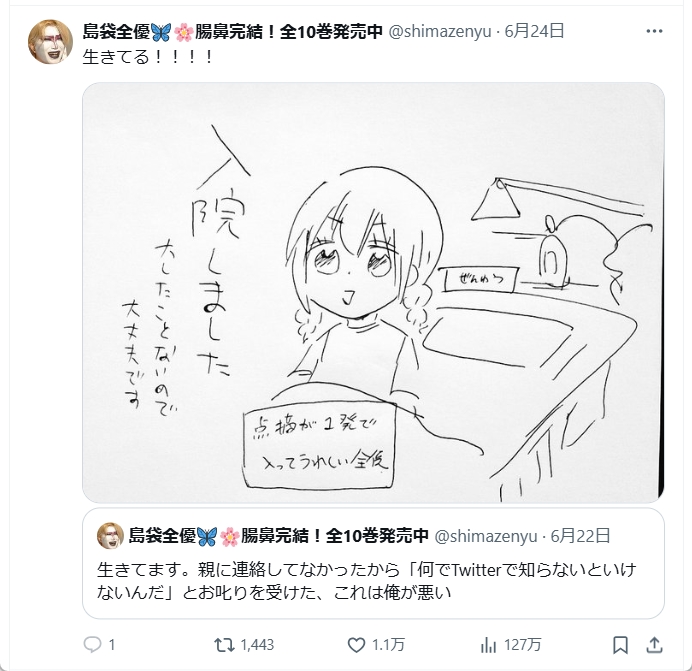
Task: Click the reply speech bubble icon
Action: (92, 645)
